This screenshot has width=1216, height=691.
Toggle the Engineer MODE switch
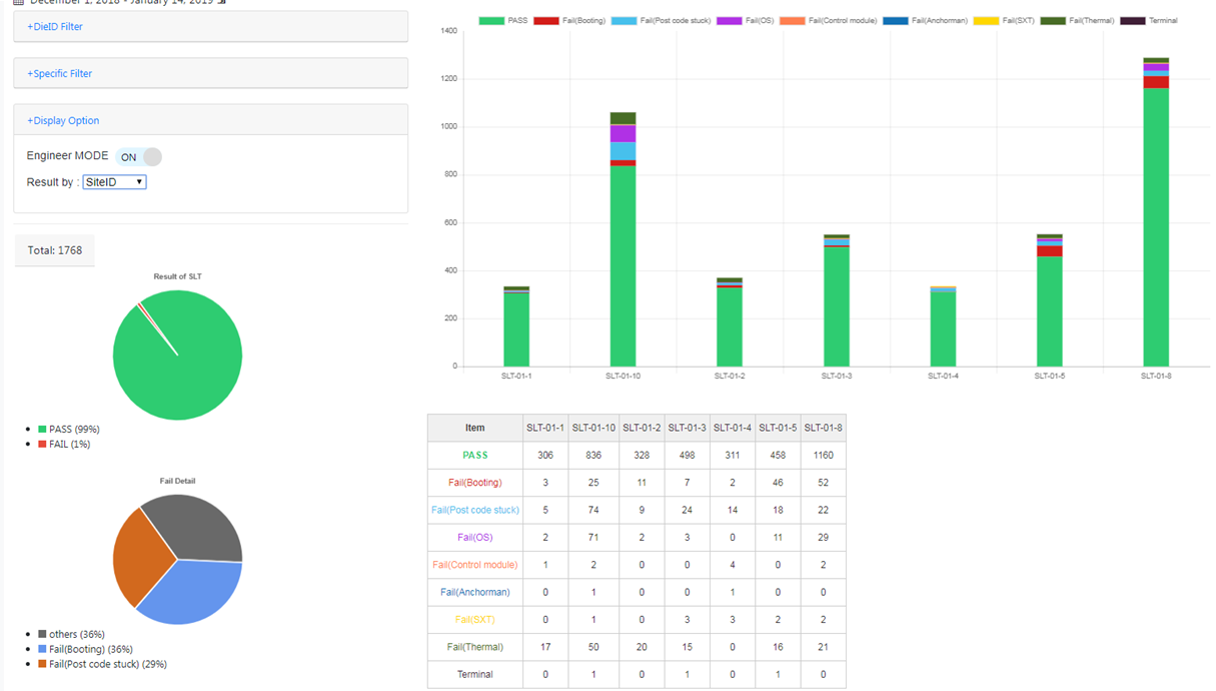(x=139, y=157)
